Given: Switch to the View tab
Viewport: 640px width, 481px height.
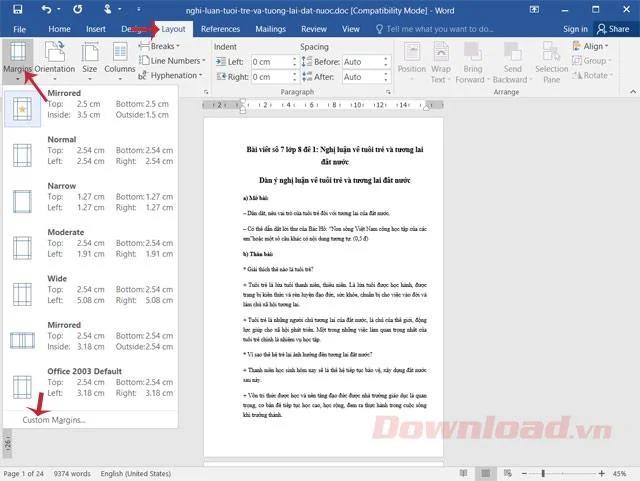Looking at the screenshot, I should tap(351, 29).
